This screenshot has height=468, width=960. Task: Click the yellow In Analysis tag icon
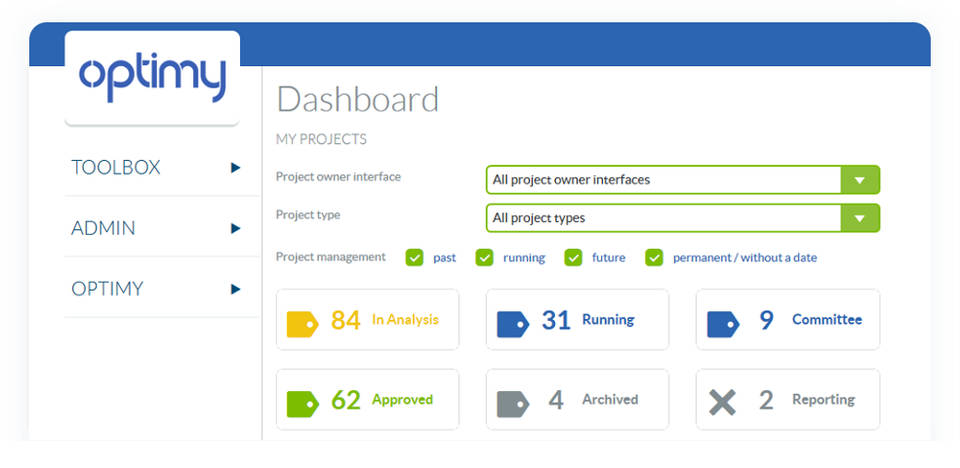(302, 323)
